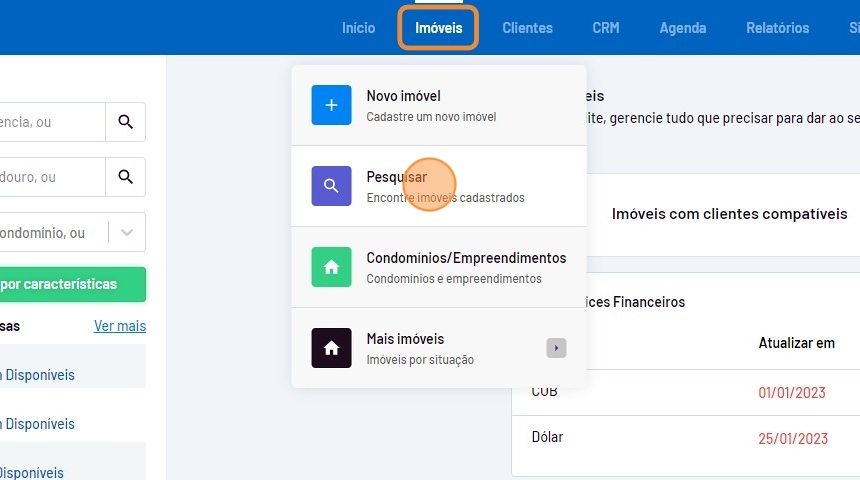The image size is (860, 480).
Task: Click the green 'por características' button
Action: coord(72,284)
